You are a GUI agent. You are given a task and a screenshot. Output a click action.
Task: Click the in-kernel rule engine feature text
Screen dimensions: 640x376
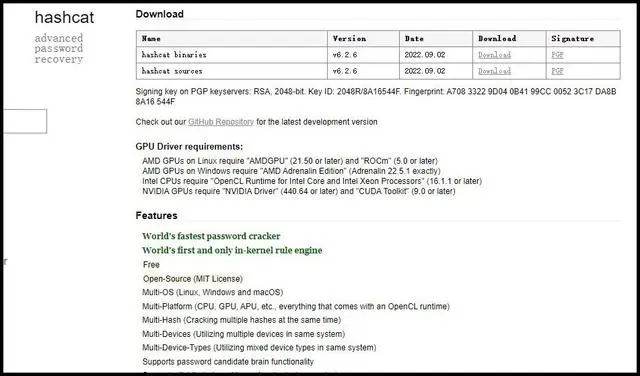coord(232,250)
